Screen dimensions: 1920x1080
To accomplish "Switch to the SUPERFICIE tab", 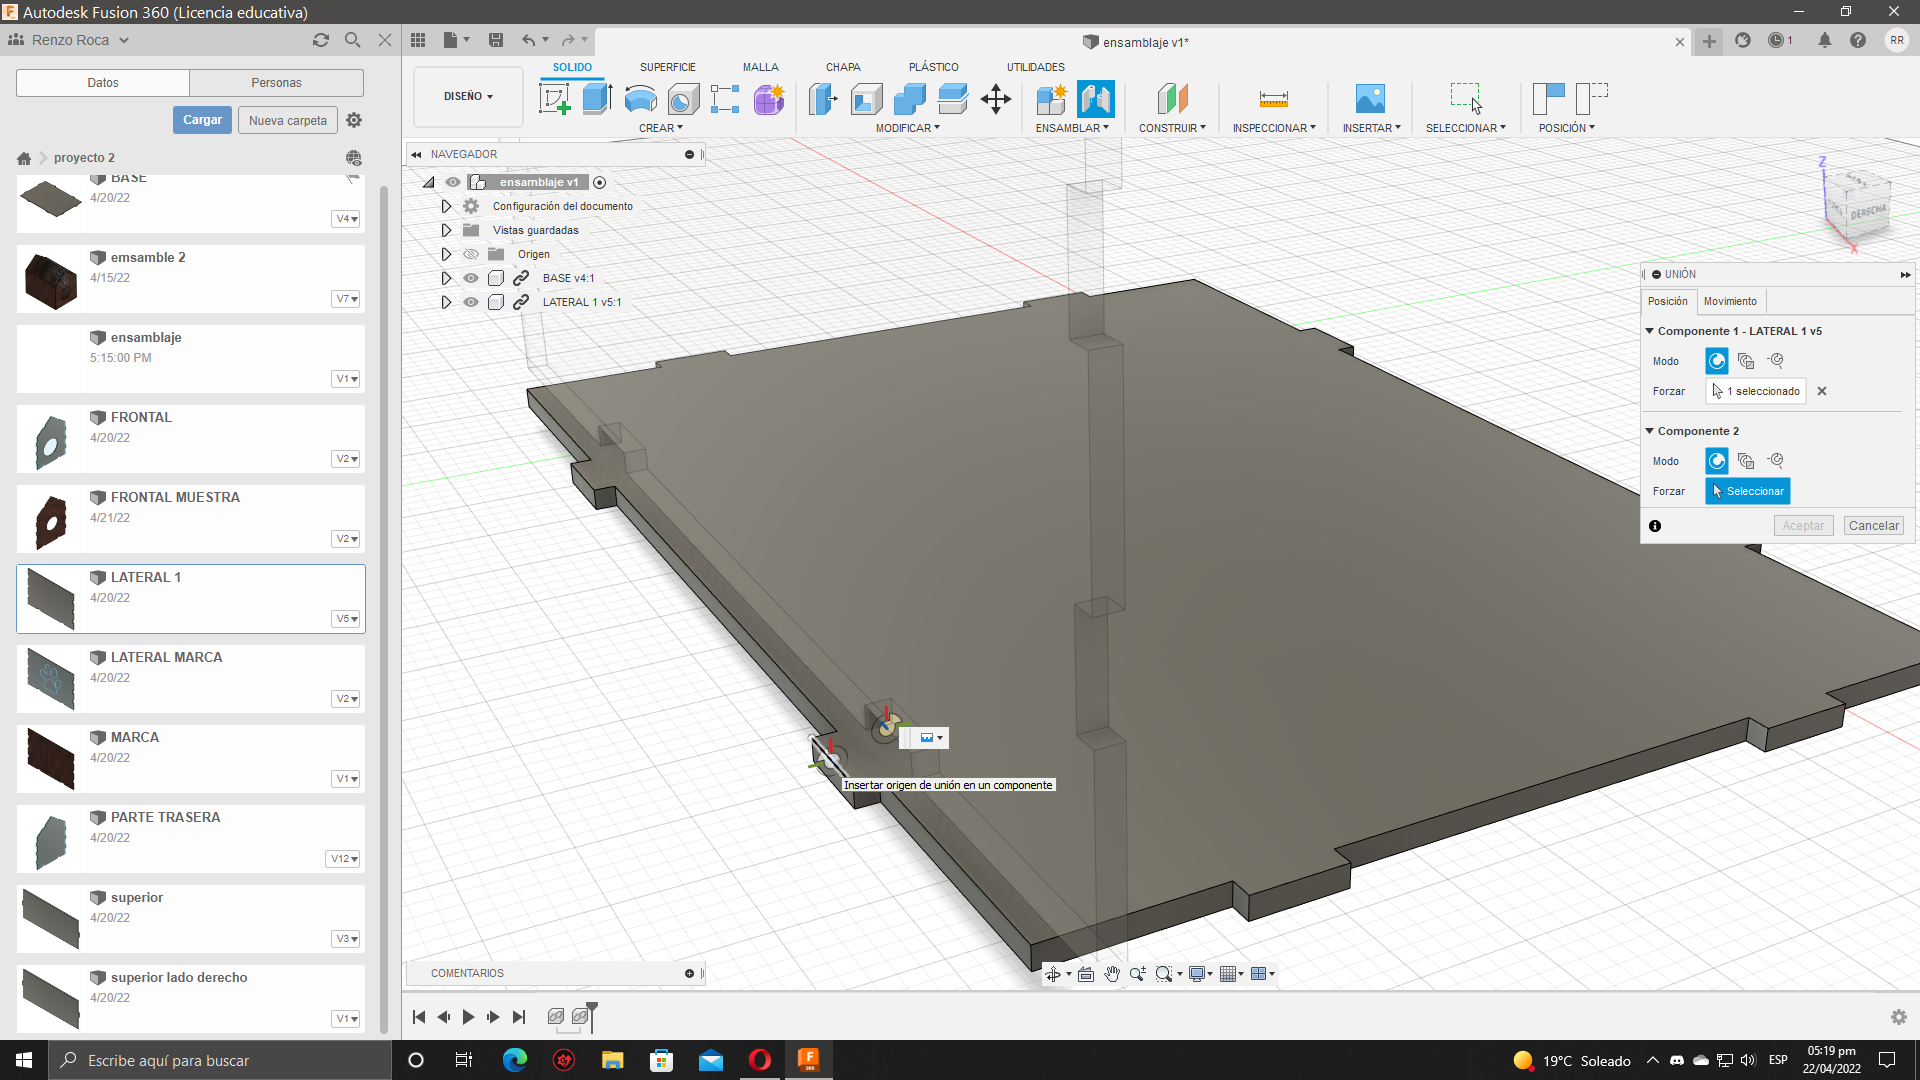I will 667,67.
